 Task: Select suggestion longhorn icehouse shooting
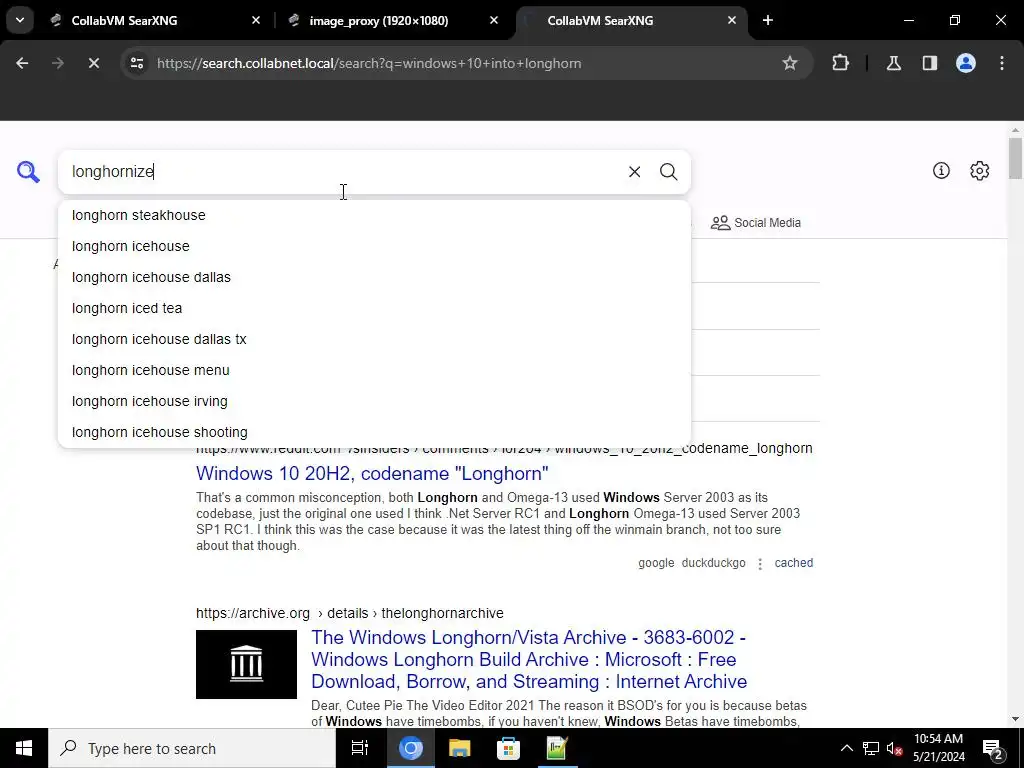point(374,432)
